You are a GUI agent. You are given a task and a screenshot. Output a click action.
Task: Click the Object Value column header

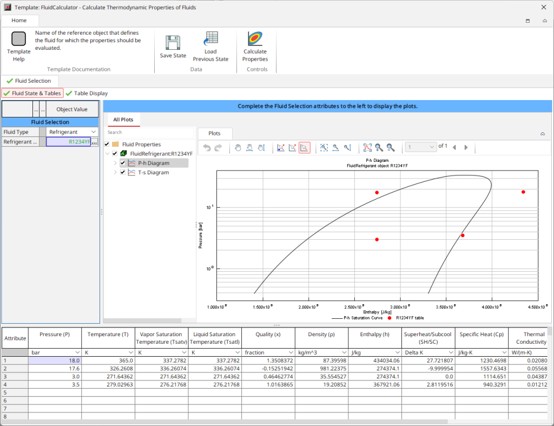[72, 109]
